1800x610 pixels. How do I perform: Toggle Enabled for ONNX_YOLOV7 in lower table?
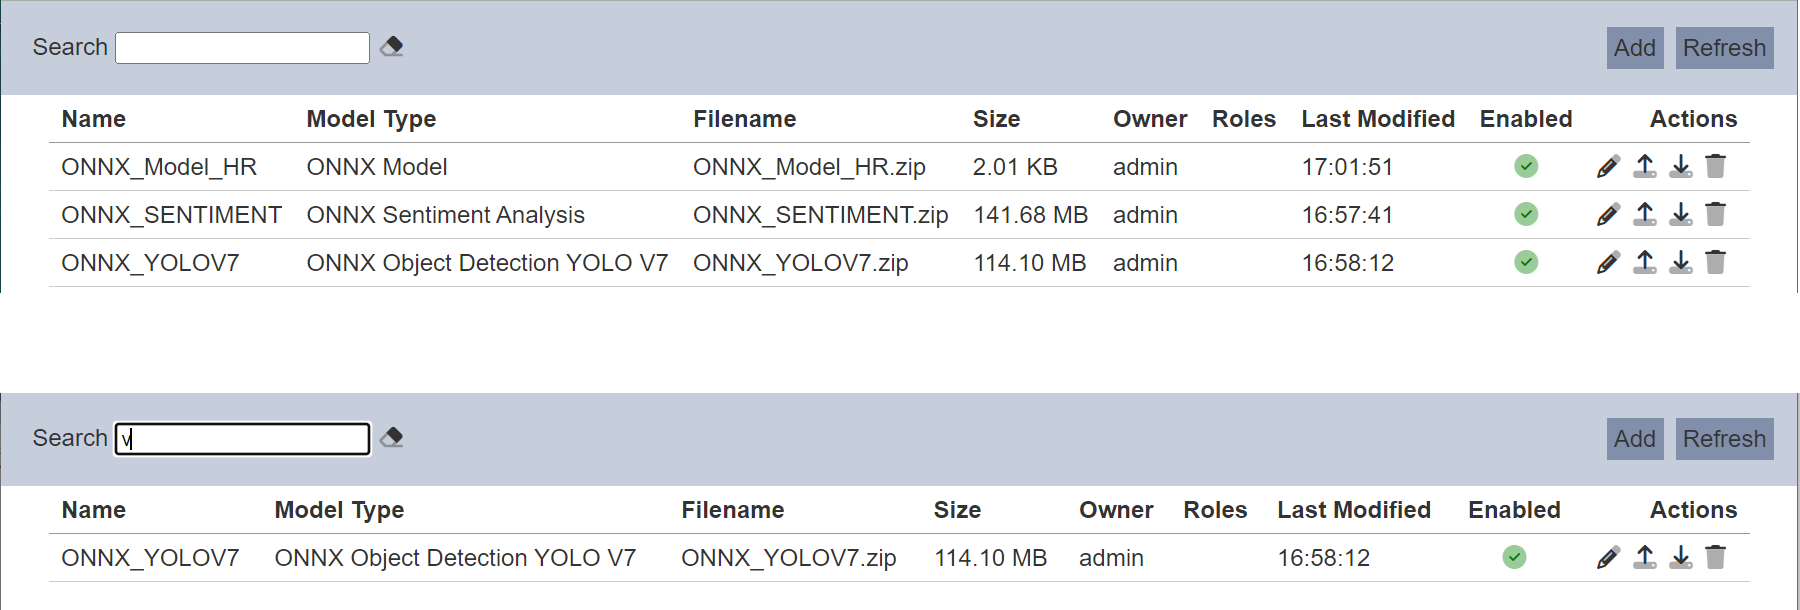1515,557
